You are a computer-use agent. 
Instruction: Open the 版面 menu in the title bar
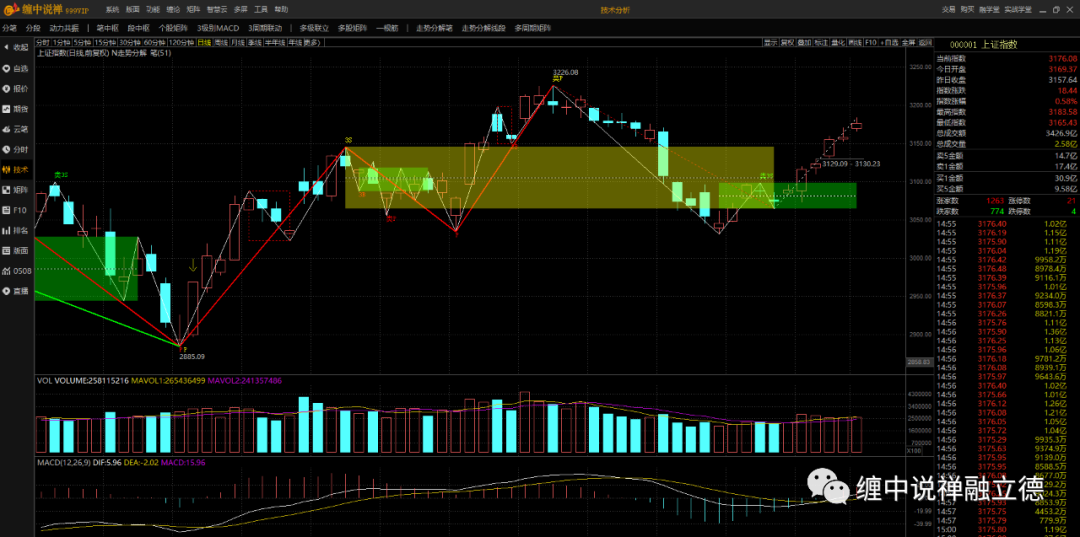coord(133,10)
